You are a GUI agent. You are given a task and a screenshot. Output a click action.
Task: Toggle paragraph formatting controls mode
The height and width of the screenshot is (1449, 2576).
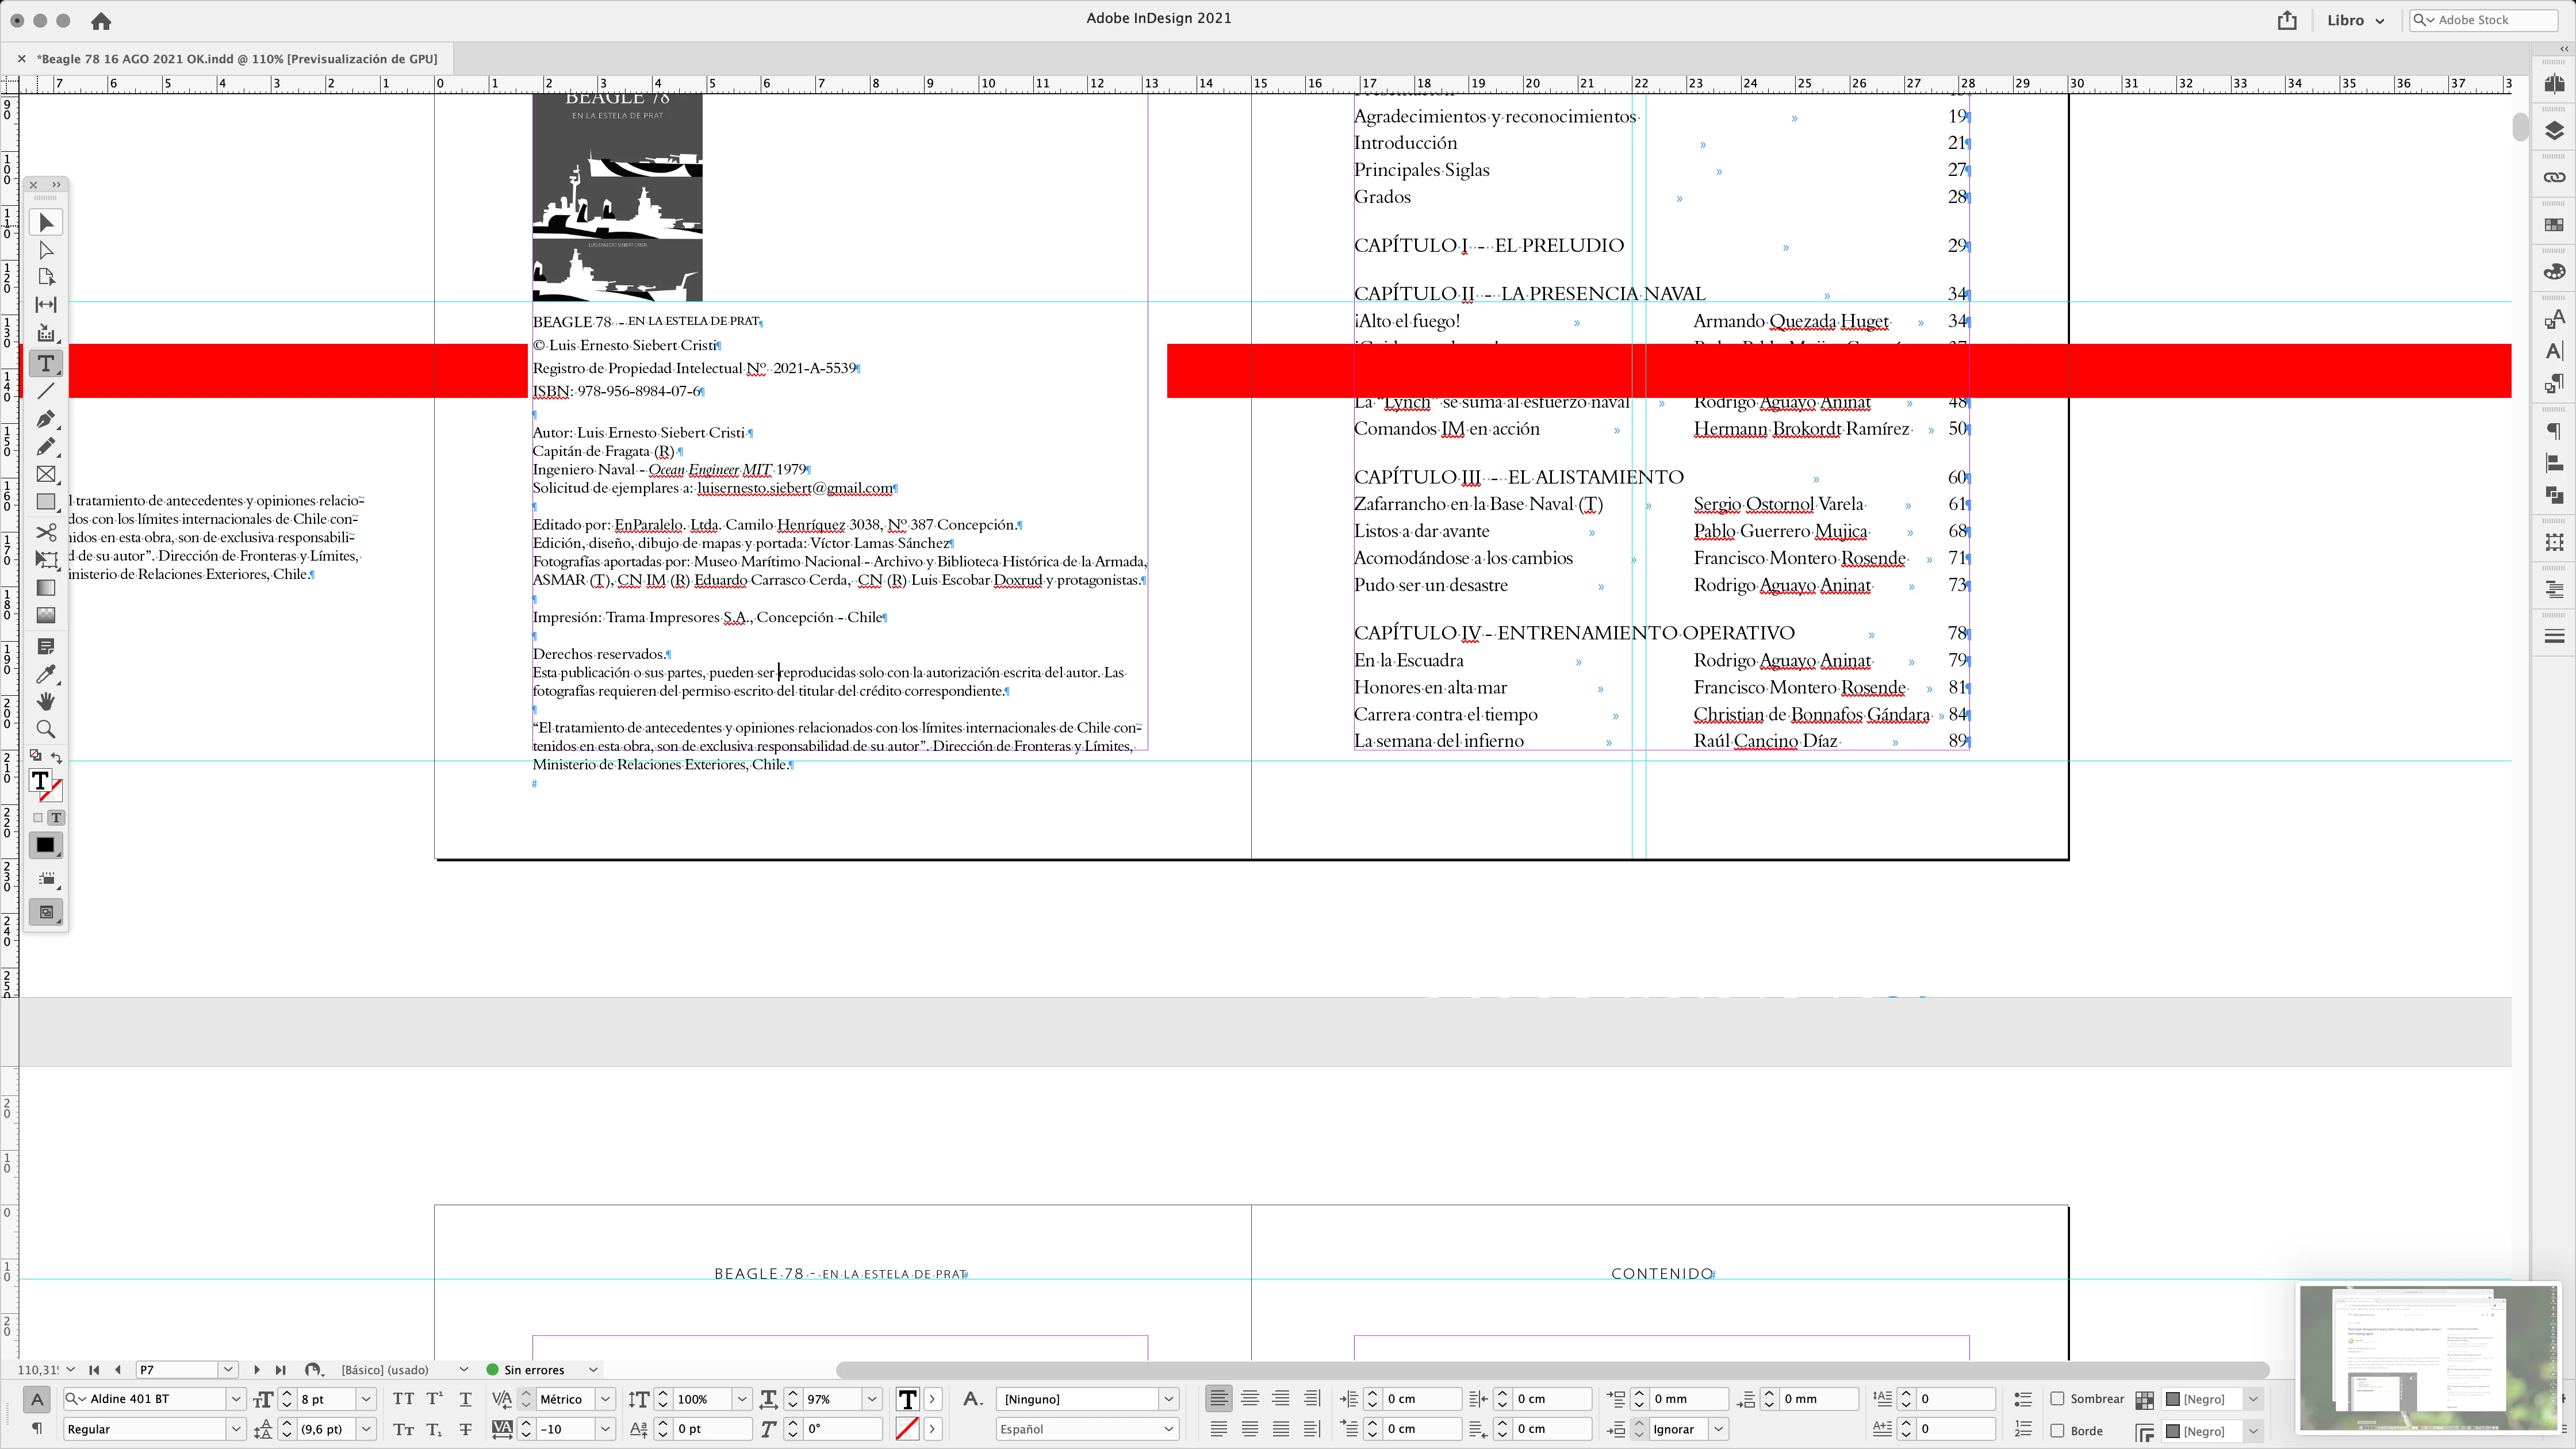click(37, 1429)
